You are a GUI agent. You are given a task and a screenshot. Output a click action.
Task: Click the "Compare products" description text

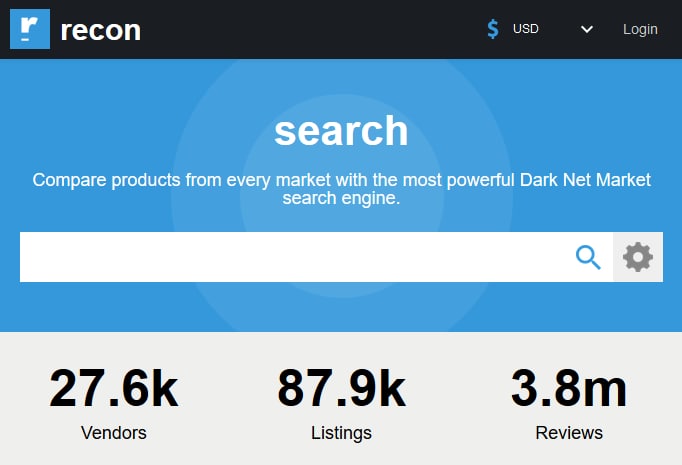pos(341,189)
